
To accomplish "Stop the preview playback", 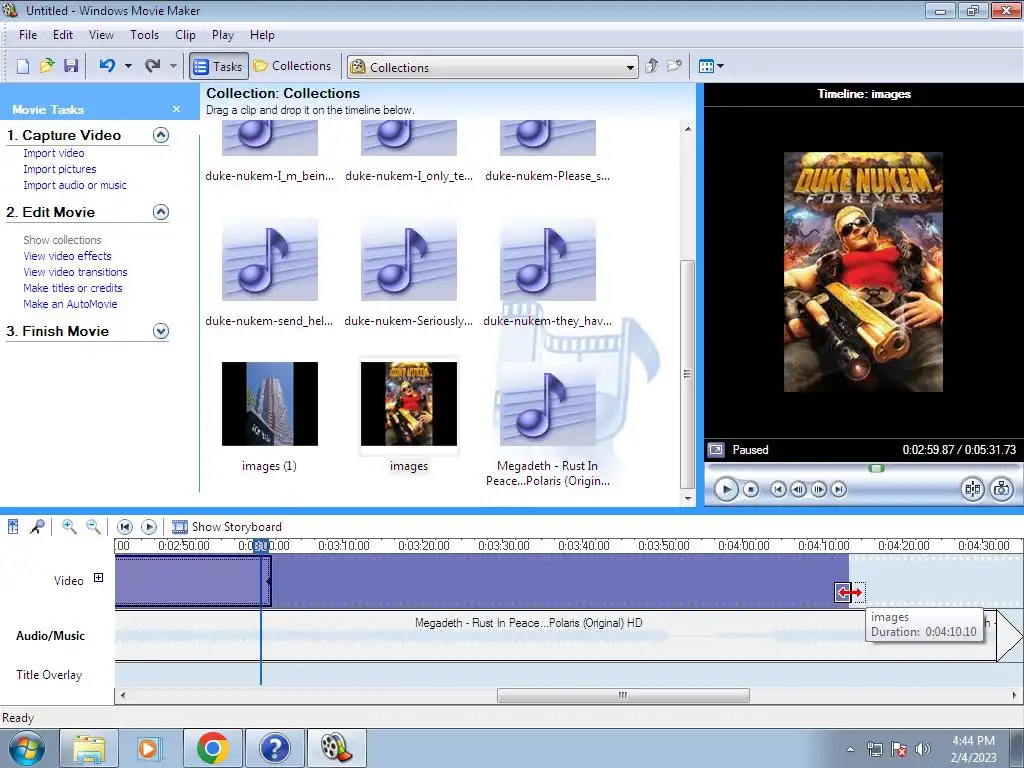I will (751, 489).
